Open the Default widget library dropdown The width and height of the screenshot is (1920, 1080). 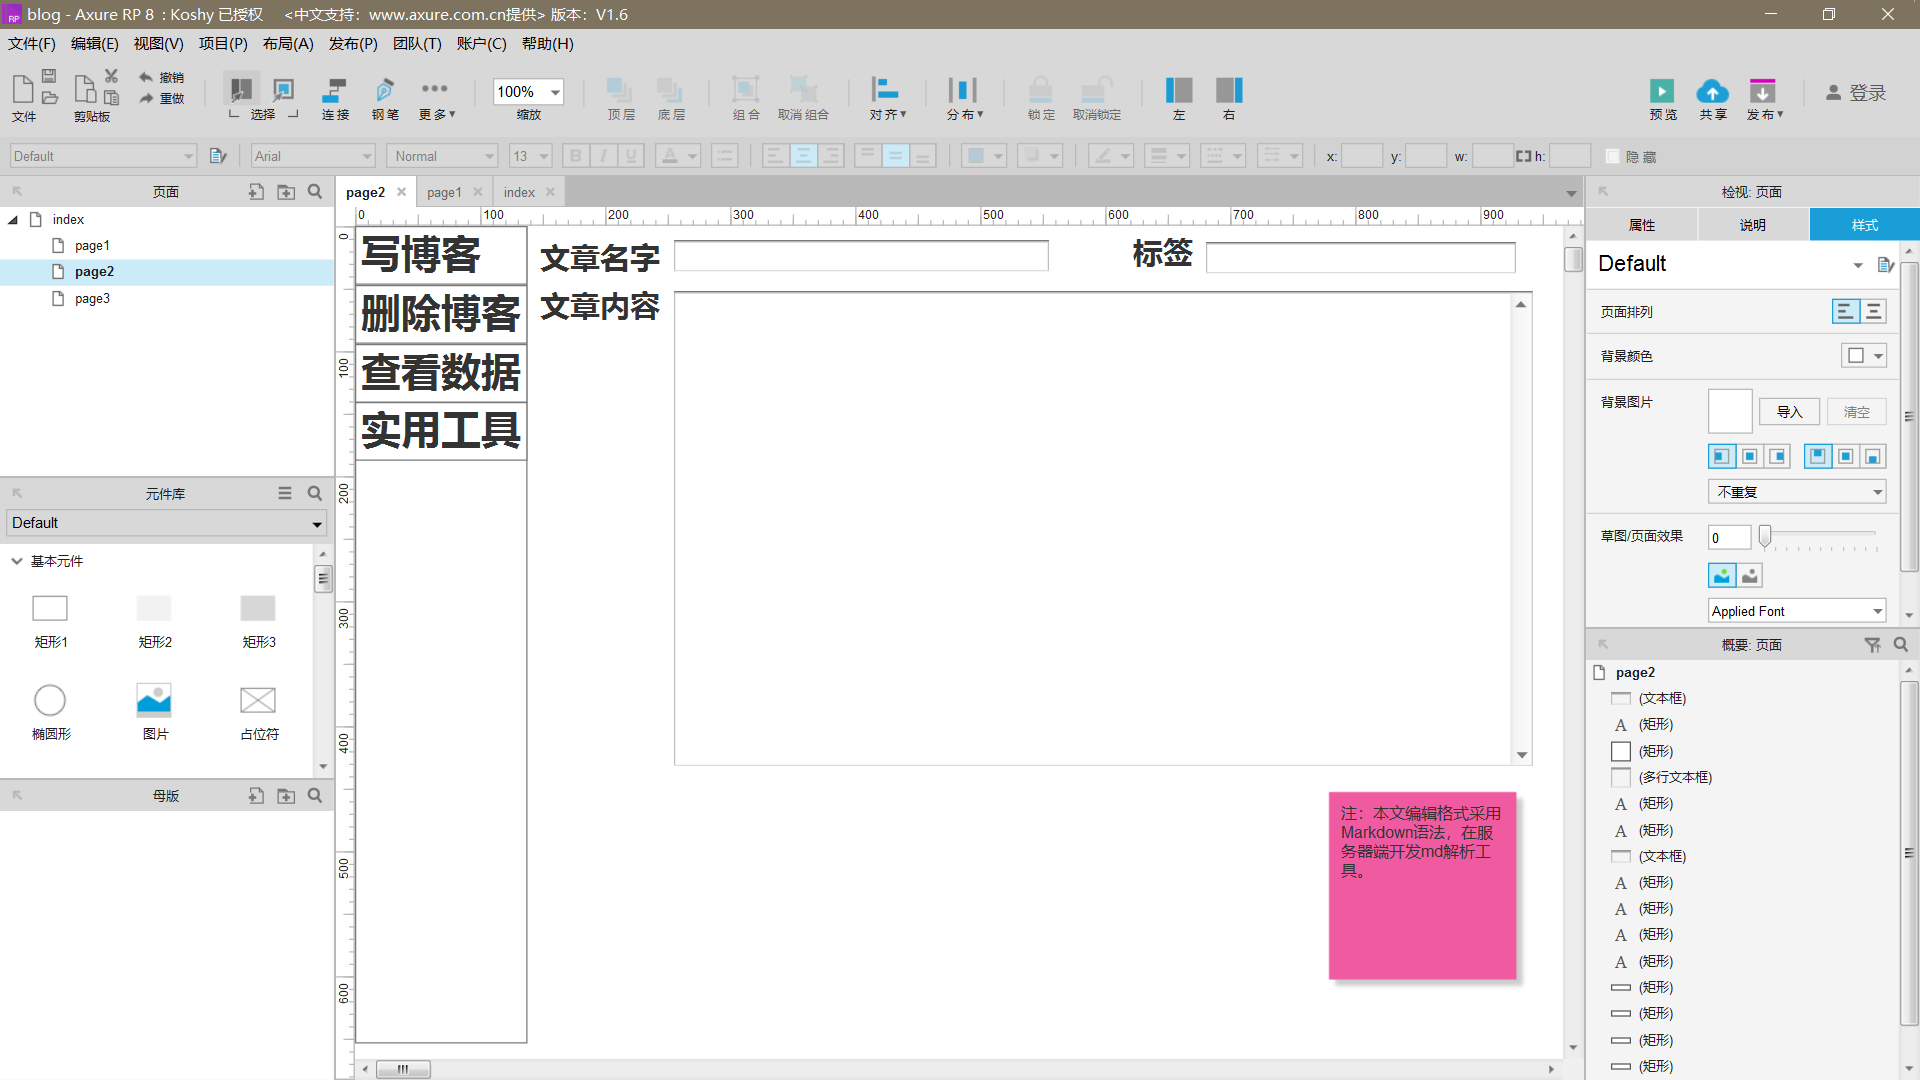click(x=166, y=523)
